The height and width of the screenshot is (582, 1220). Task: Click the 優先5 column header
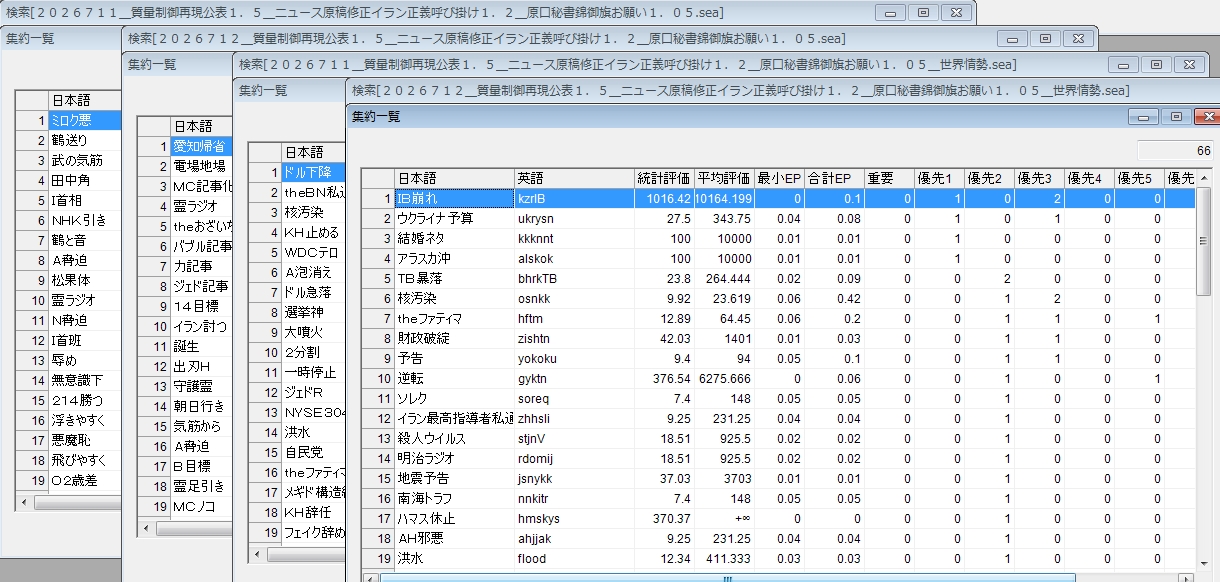tap(1139, 178)
